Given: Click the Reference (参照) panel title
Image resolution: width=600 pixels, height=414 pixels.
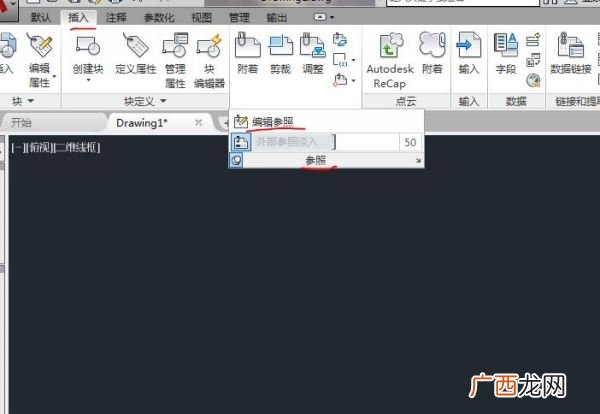Looking at the screenshot, I should click(316, 160).
